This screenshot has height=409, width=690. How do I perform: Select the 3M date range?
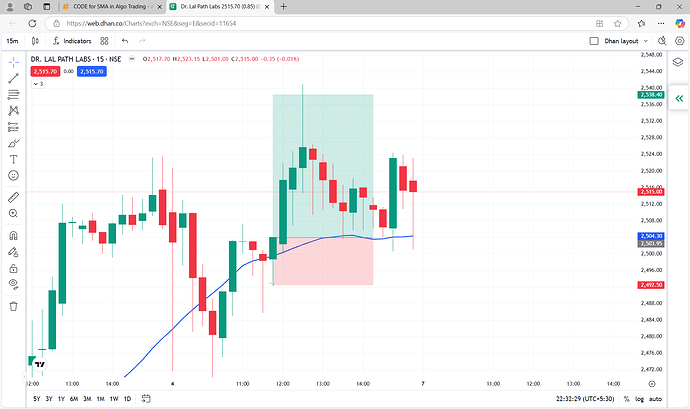click(x=87, y=399)
